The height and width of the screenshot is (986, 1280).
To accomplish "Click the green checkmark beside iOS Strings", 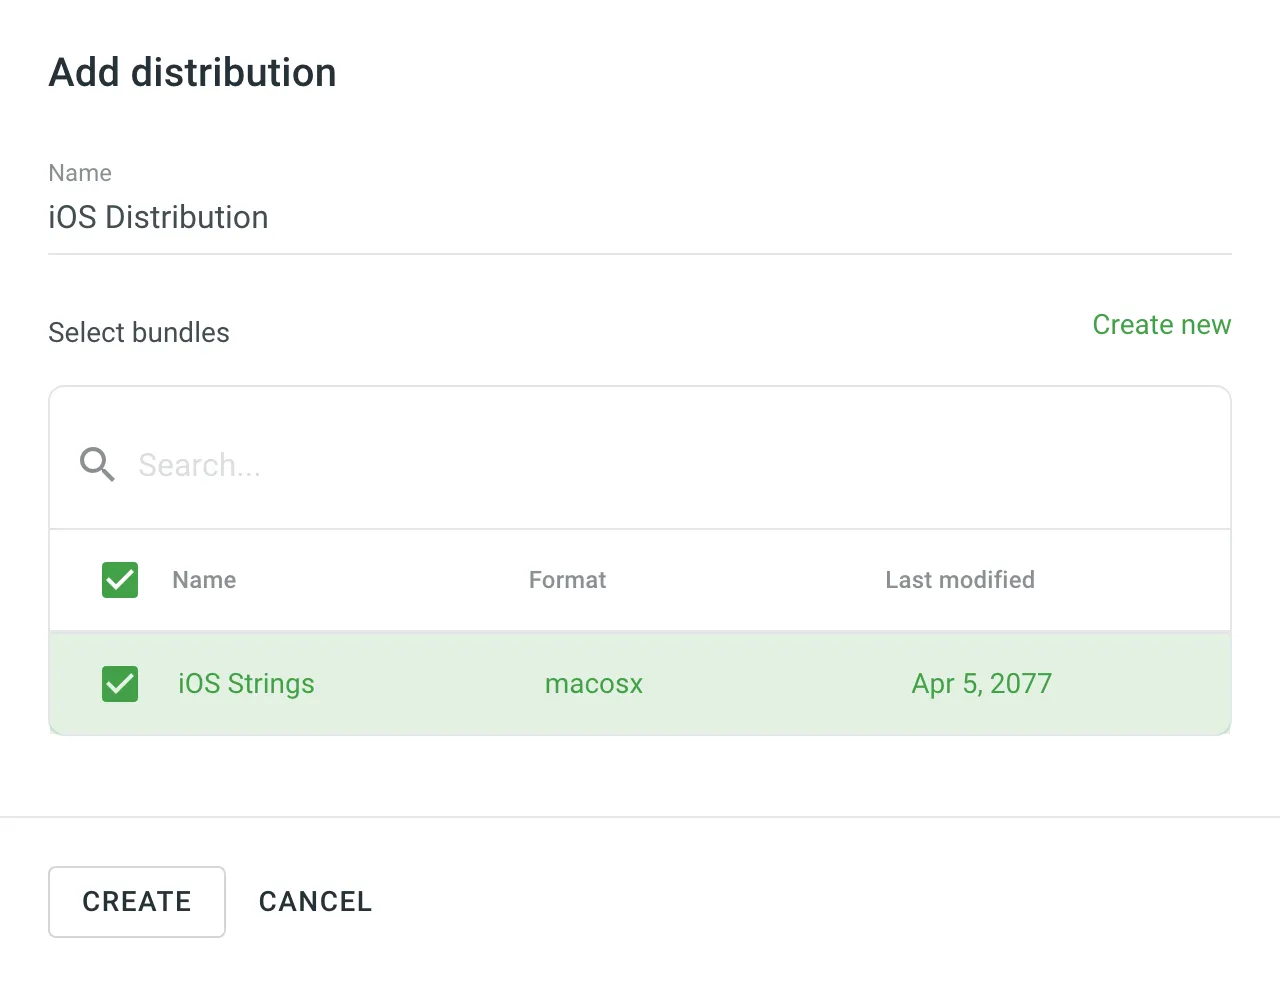I will tap(119, 684).
